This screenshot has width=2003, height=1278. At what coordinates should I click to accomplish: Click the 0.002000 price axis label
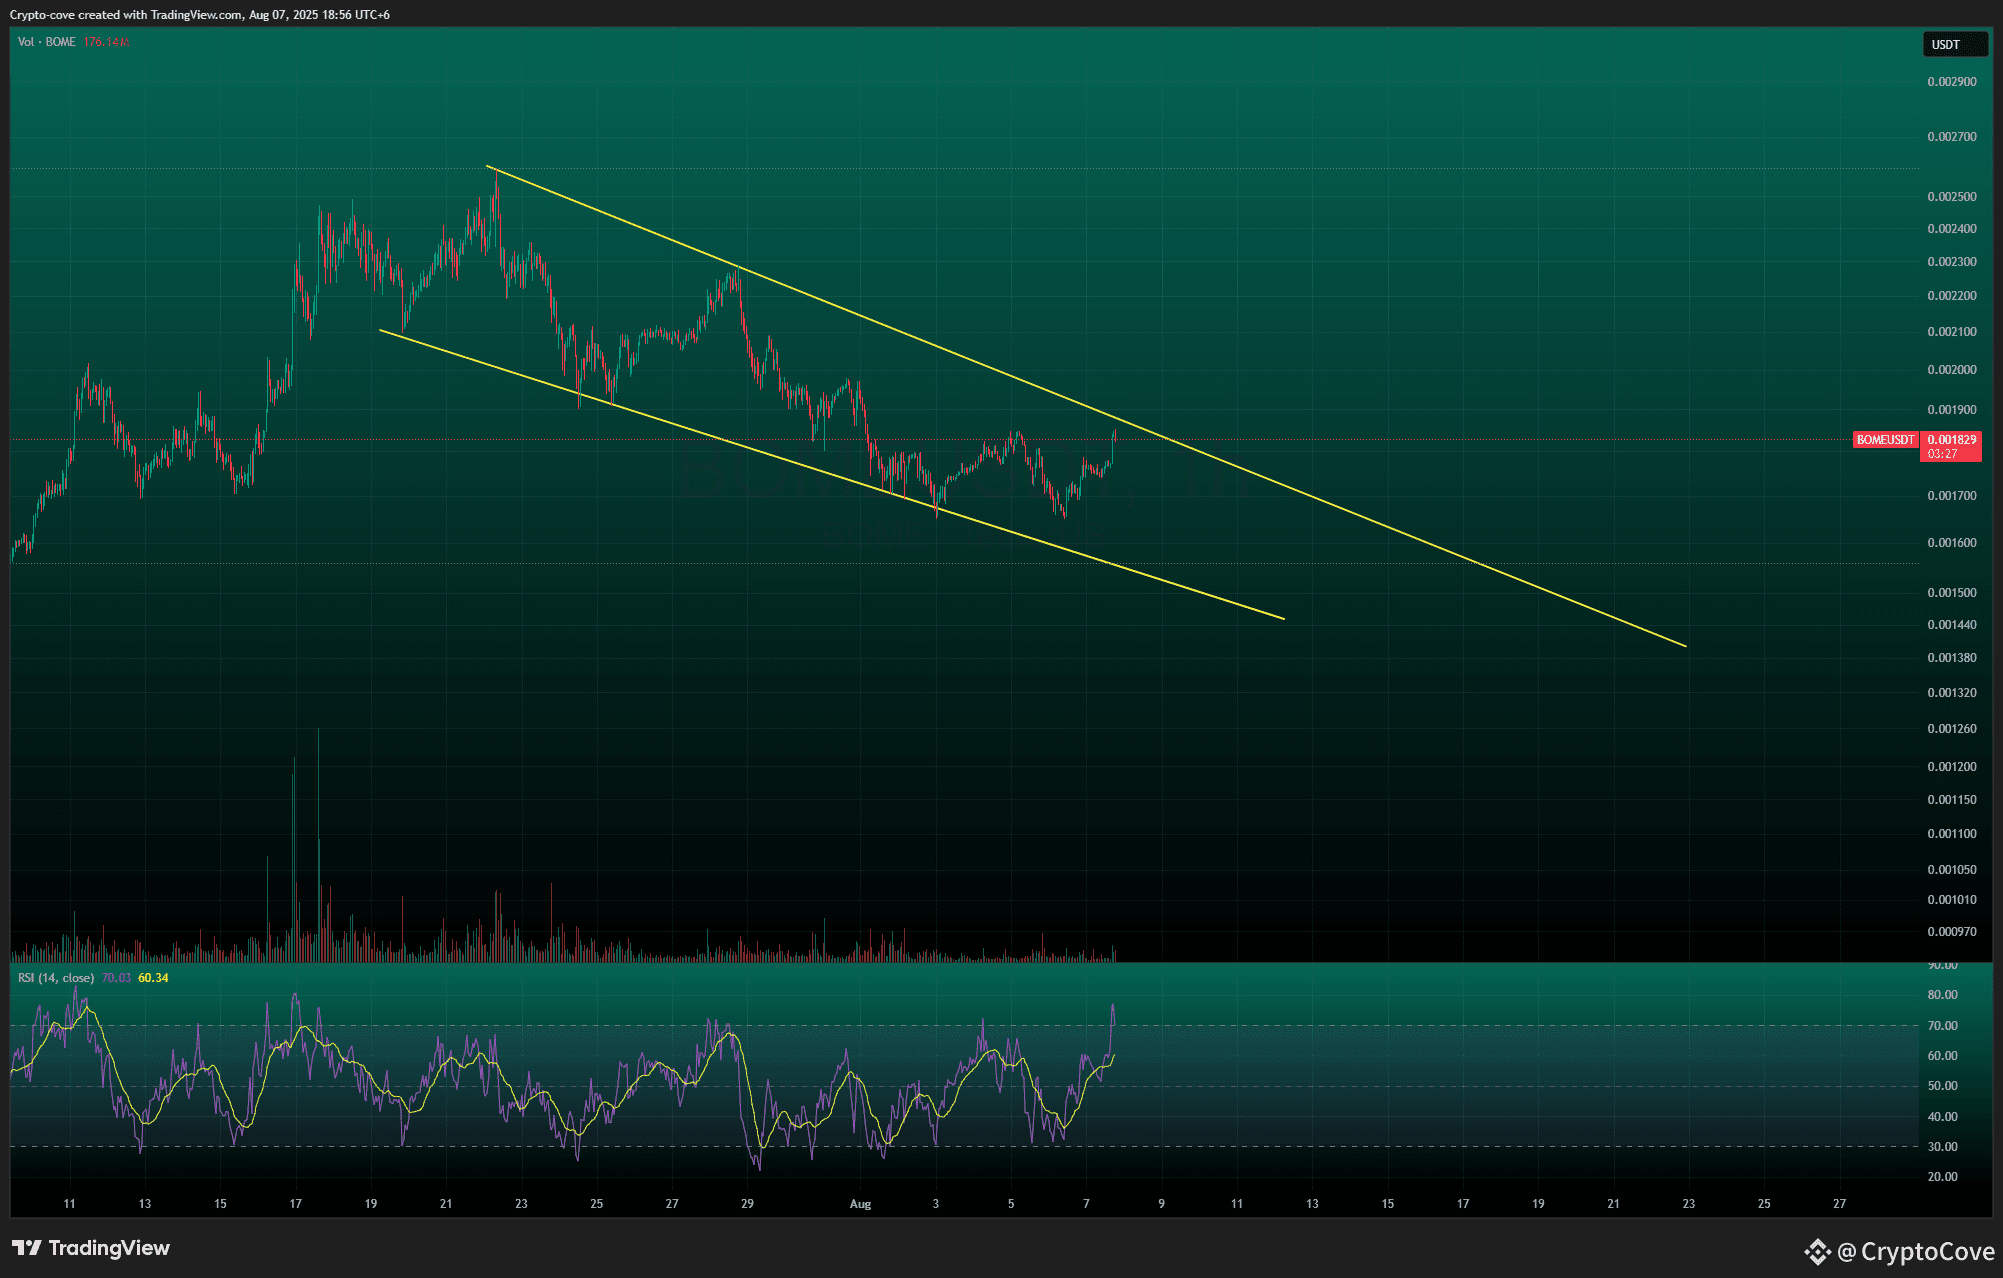point(1951,370)
